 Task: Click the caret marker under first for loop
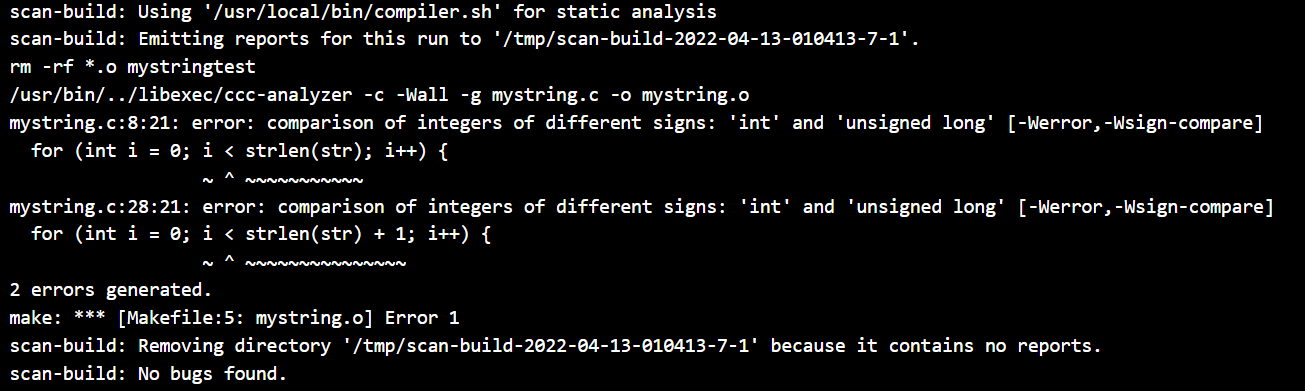(228, 181)
